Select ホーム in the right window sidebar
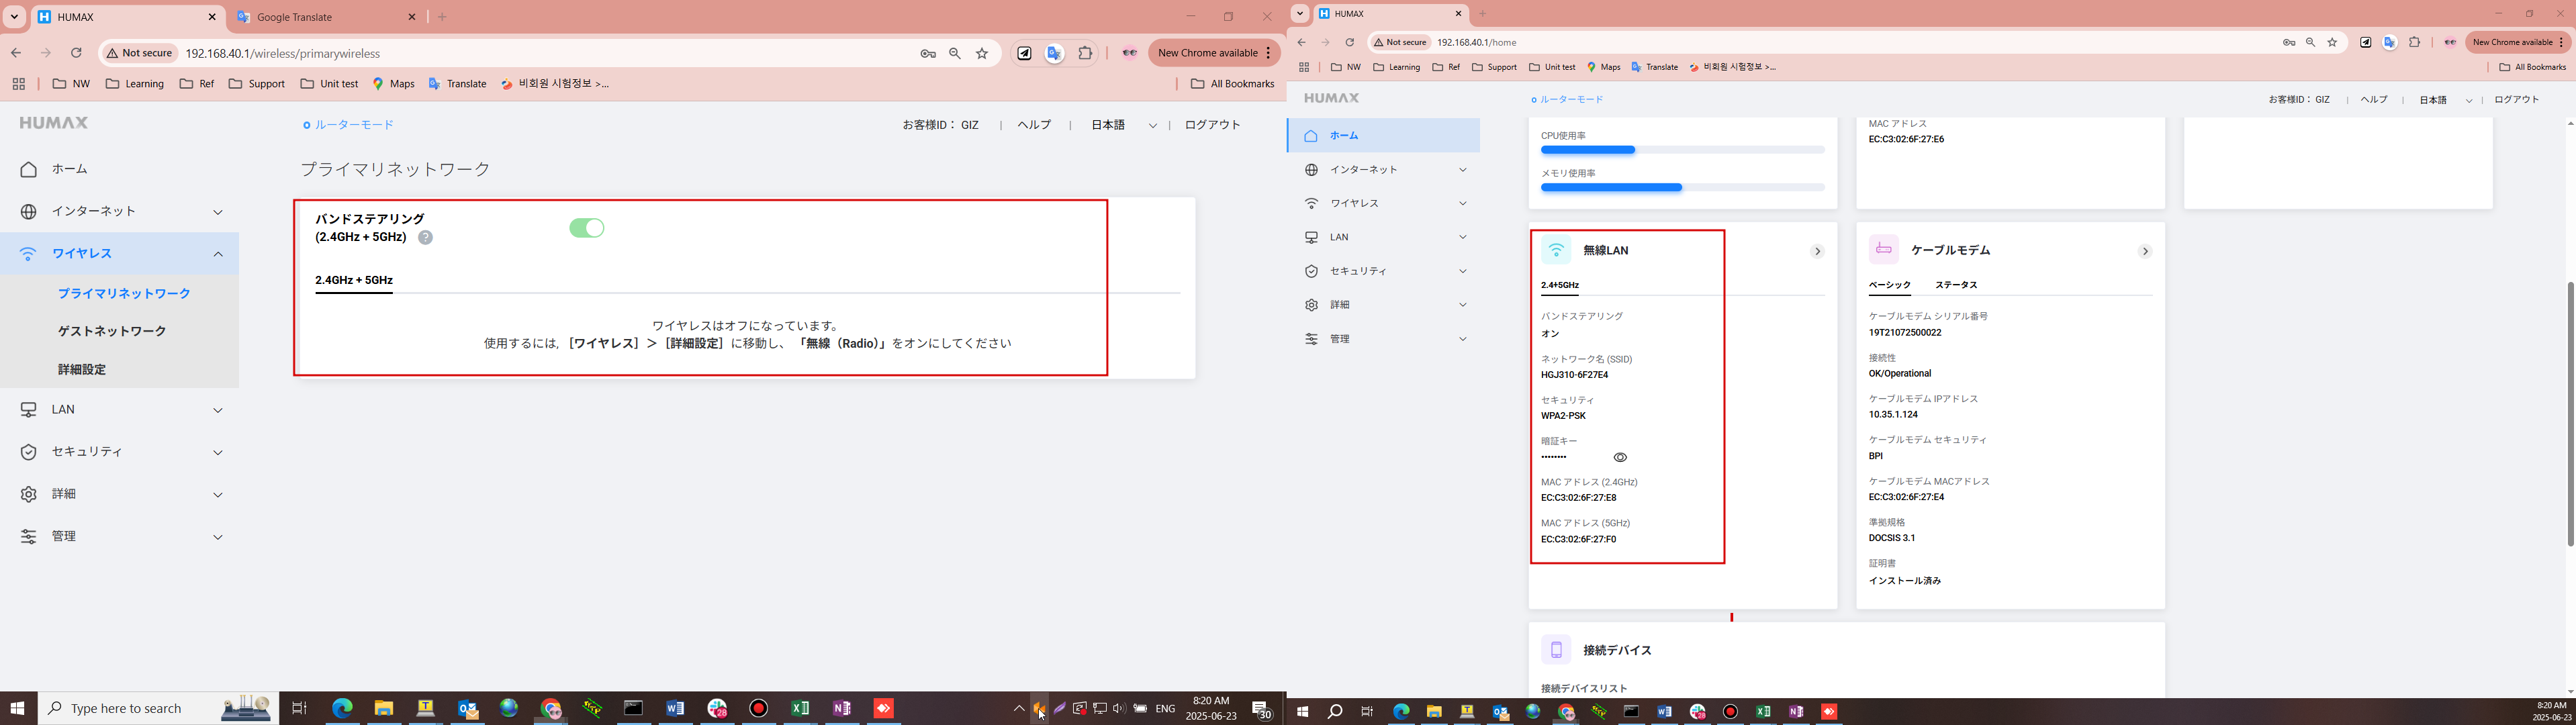 (1383, 135)
